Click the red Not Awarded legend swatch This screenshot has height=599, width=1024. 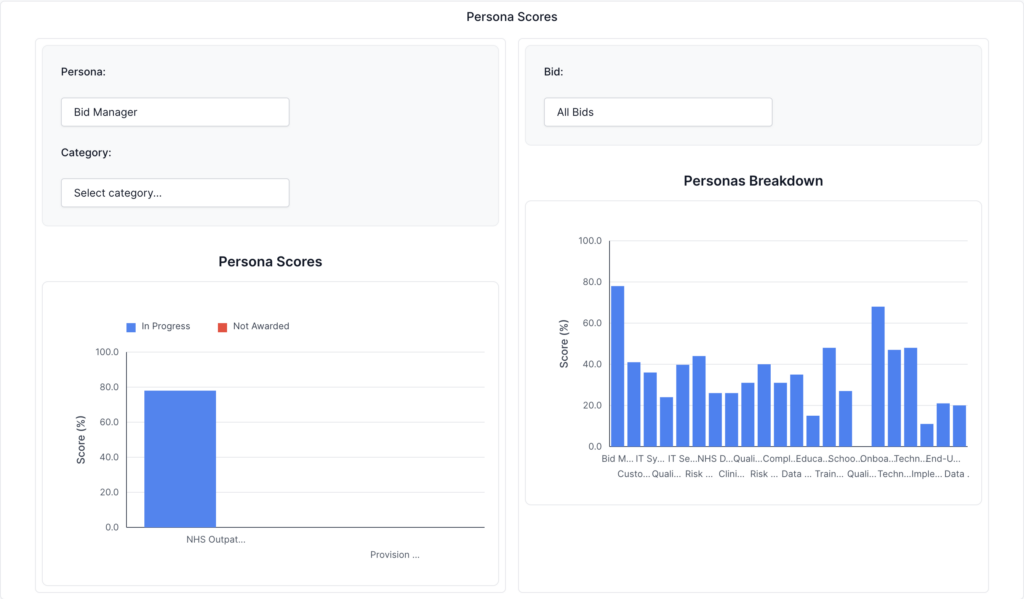222,327
